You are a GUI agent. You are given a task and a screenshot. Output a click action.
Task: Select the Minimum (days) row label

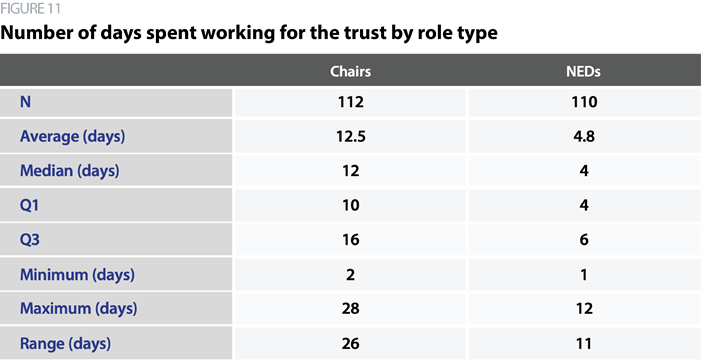[x=77, y=274]
